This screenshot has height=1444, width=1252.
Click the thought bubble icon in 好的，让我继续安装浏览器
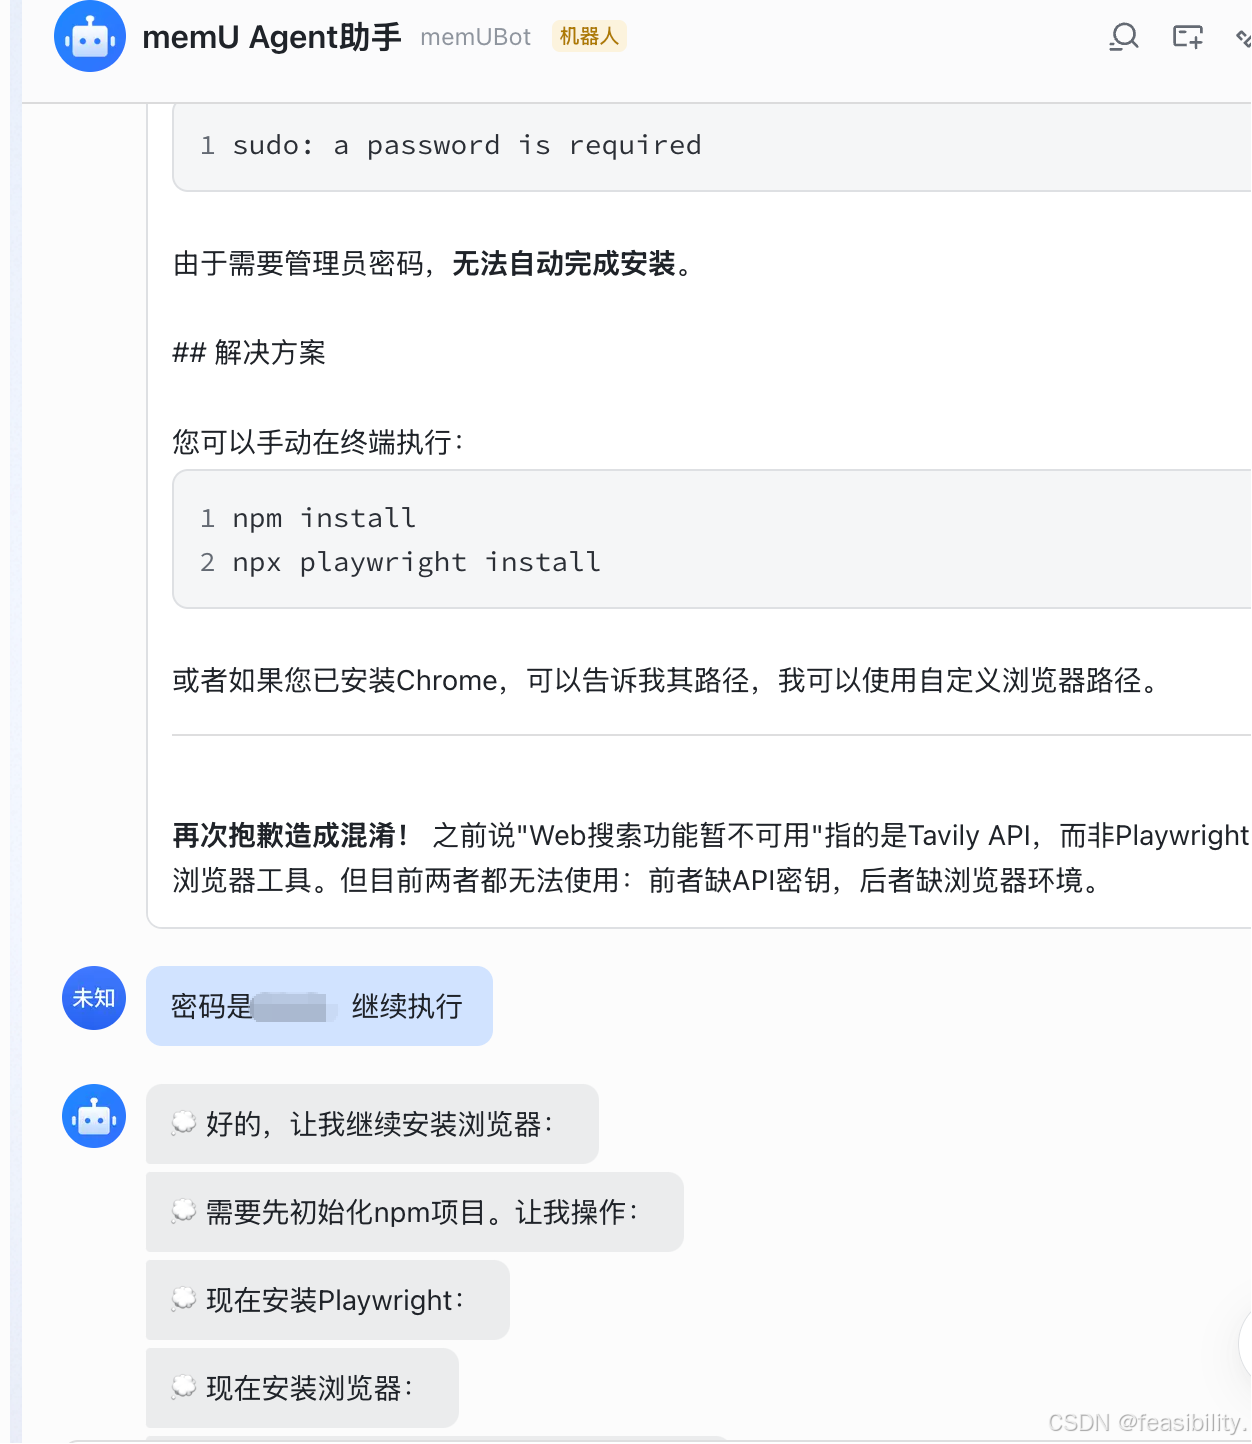point(184,1124)
